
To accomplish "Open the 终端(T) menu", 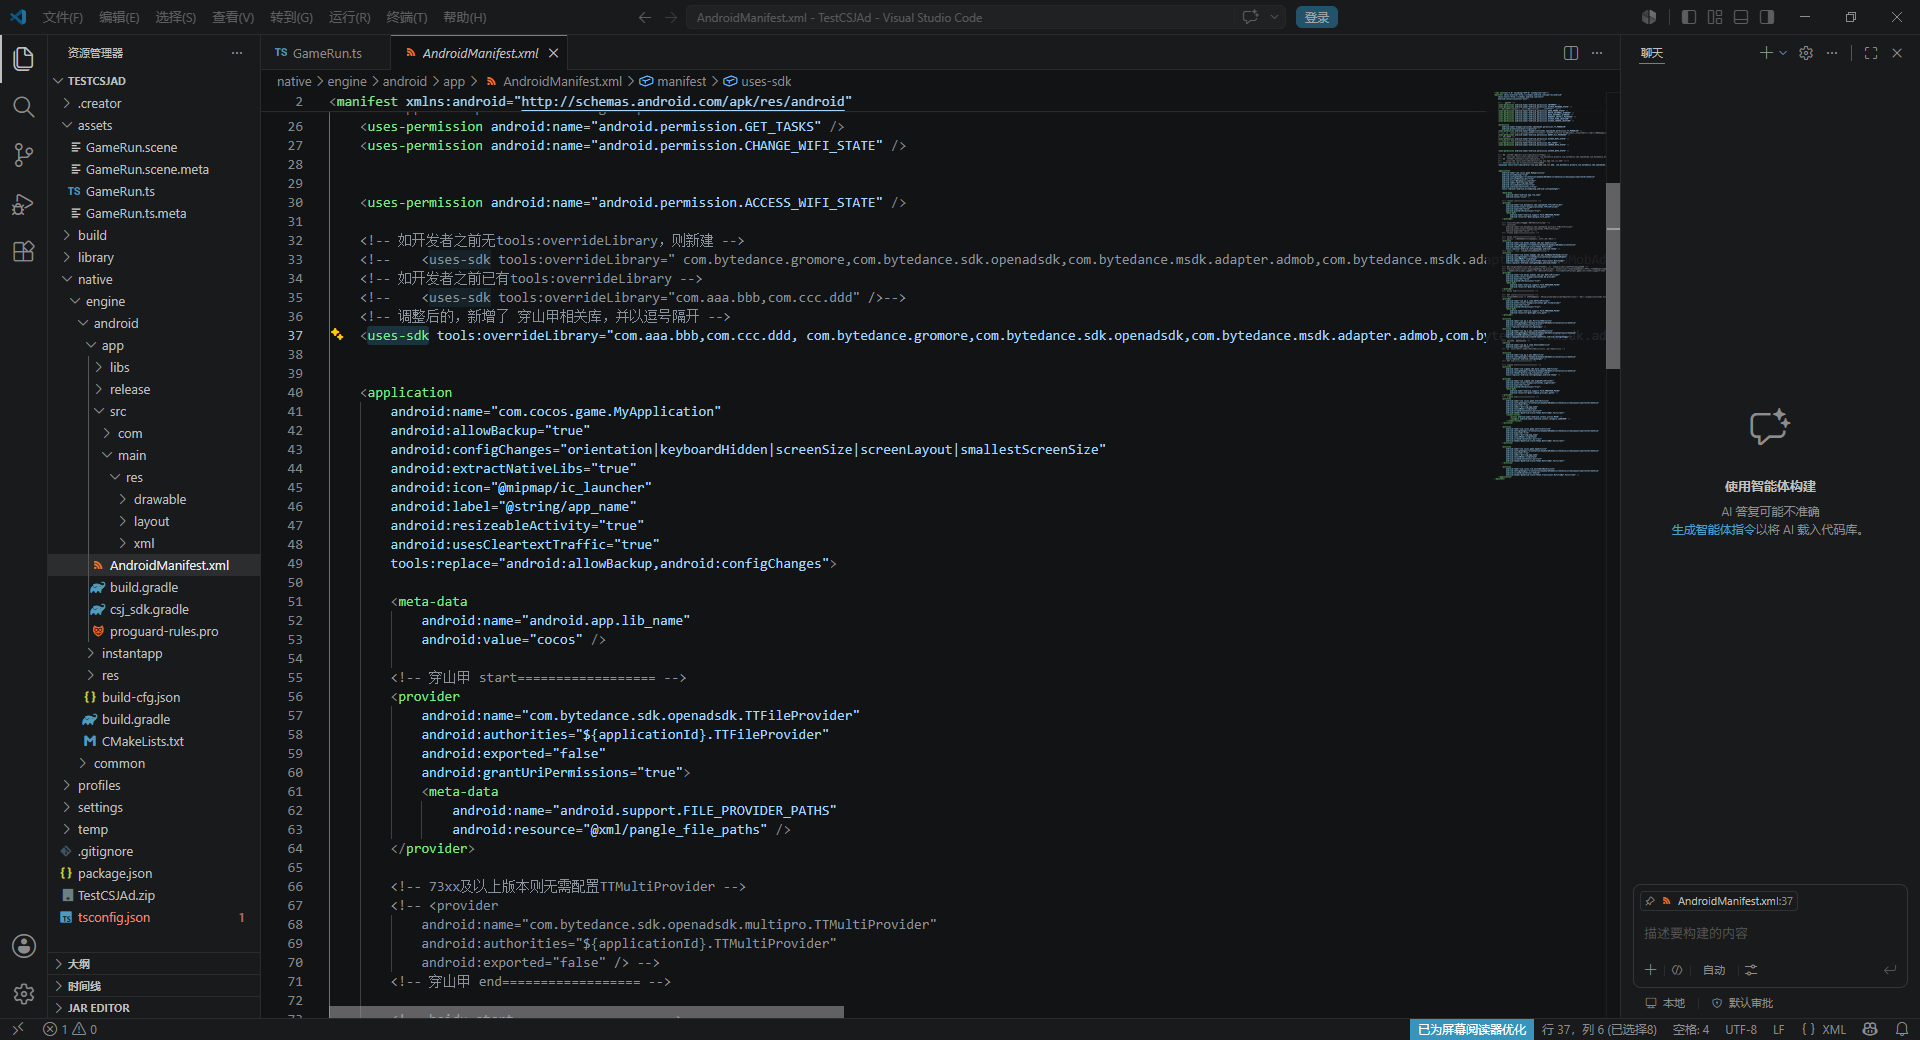I will point(406,17).
